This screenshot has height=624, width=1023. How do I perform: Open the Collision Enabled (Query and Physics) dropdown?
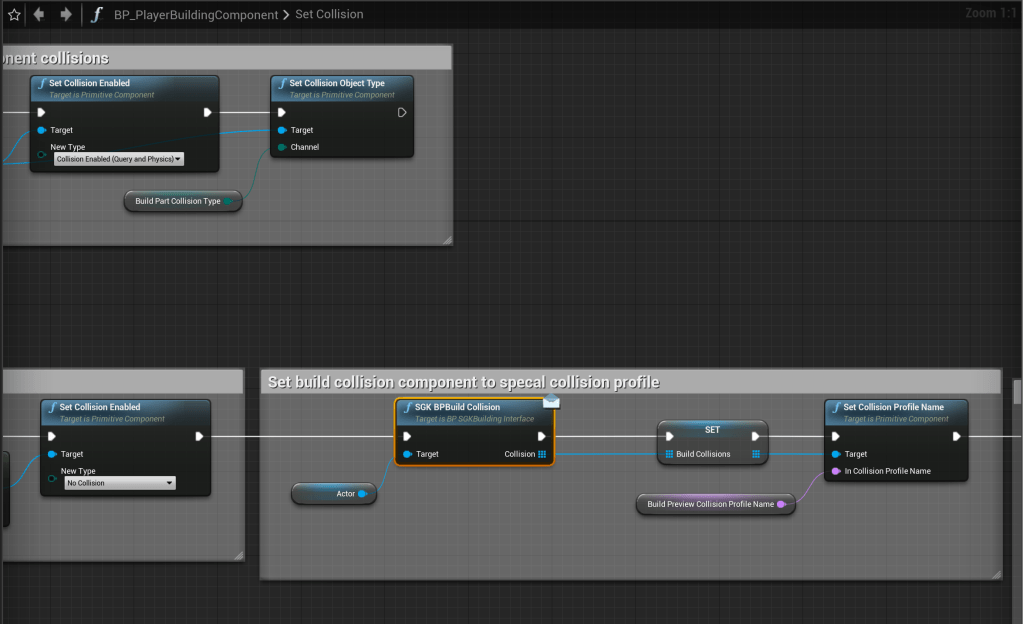click(x=119, y=159)
